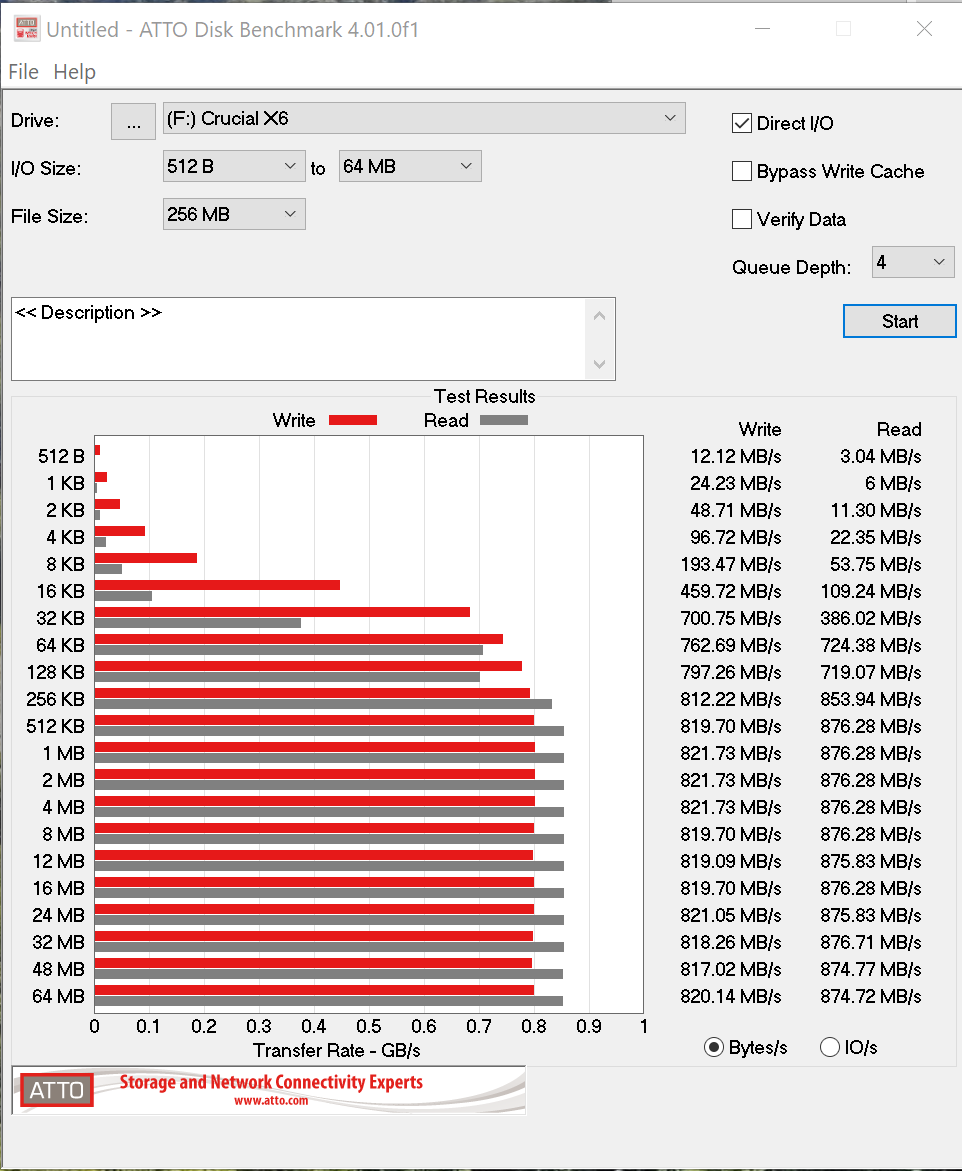Click the browse drive ellipsis button
This screenshot has width=962, height=1171.
(x=133, y=121)
